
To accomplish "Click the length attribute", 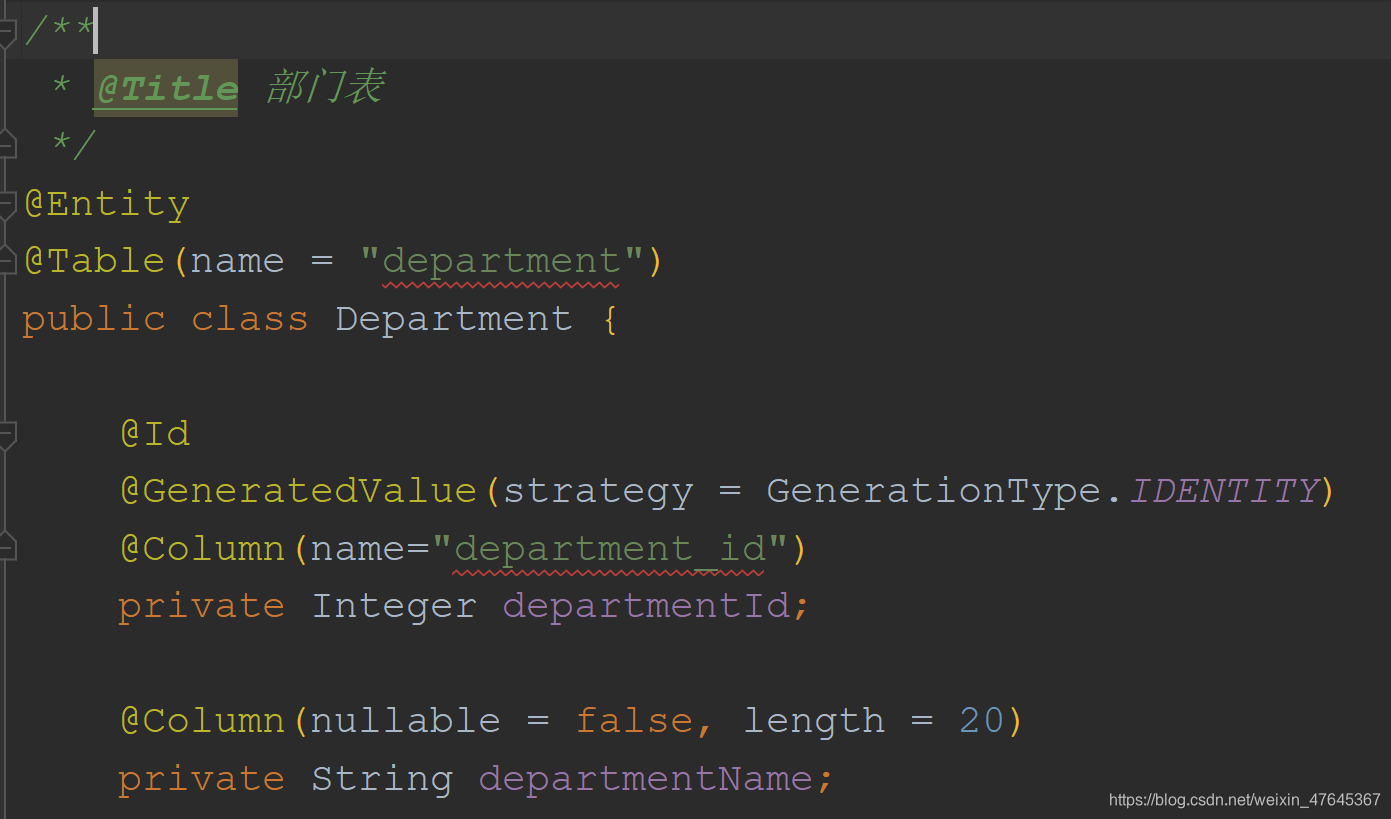I will [814, 722].
